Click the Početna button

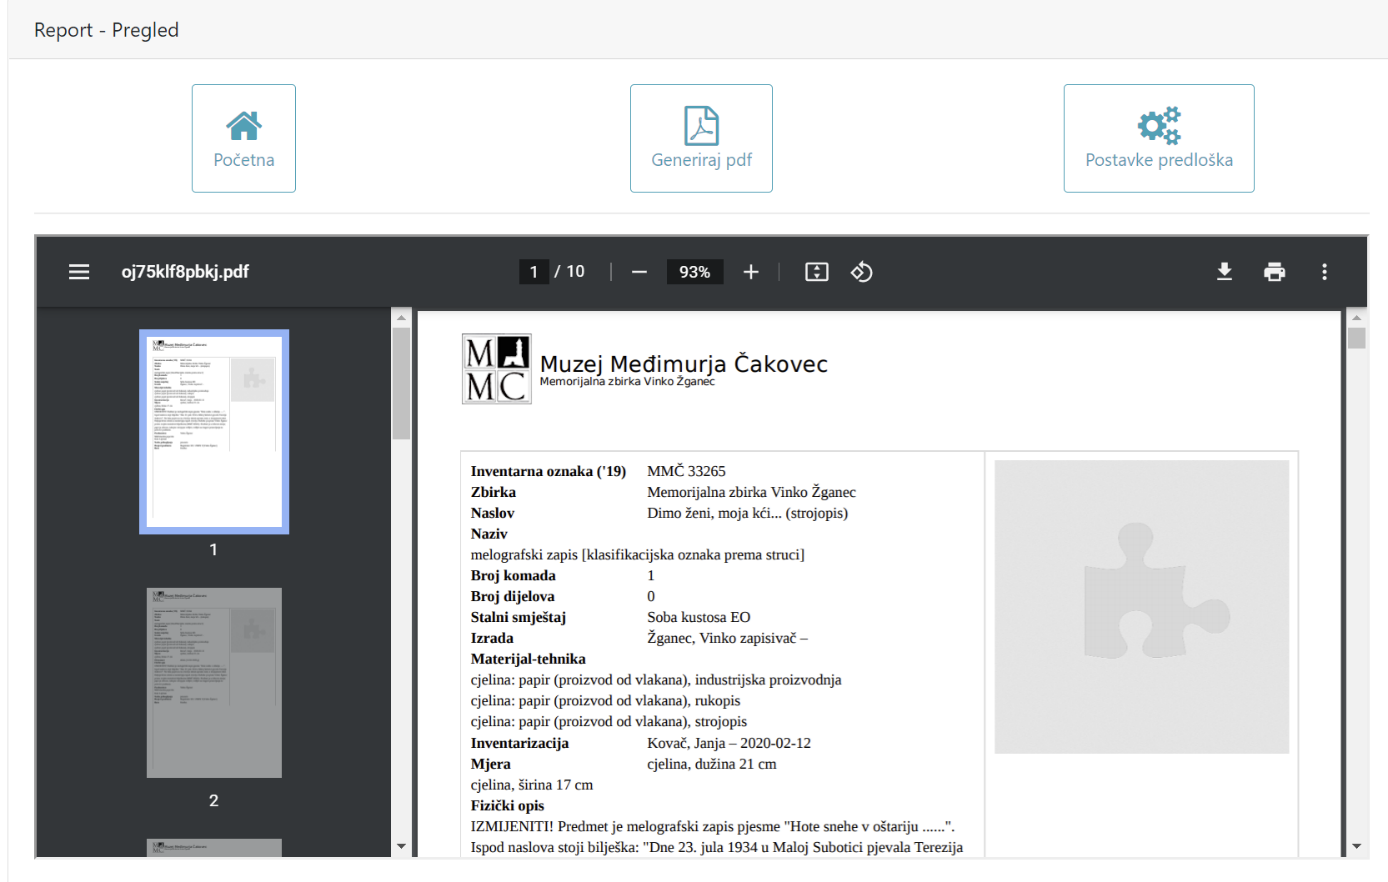[x=243, y=138]
